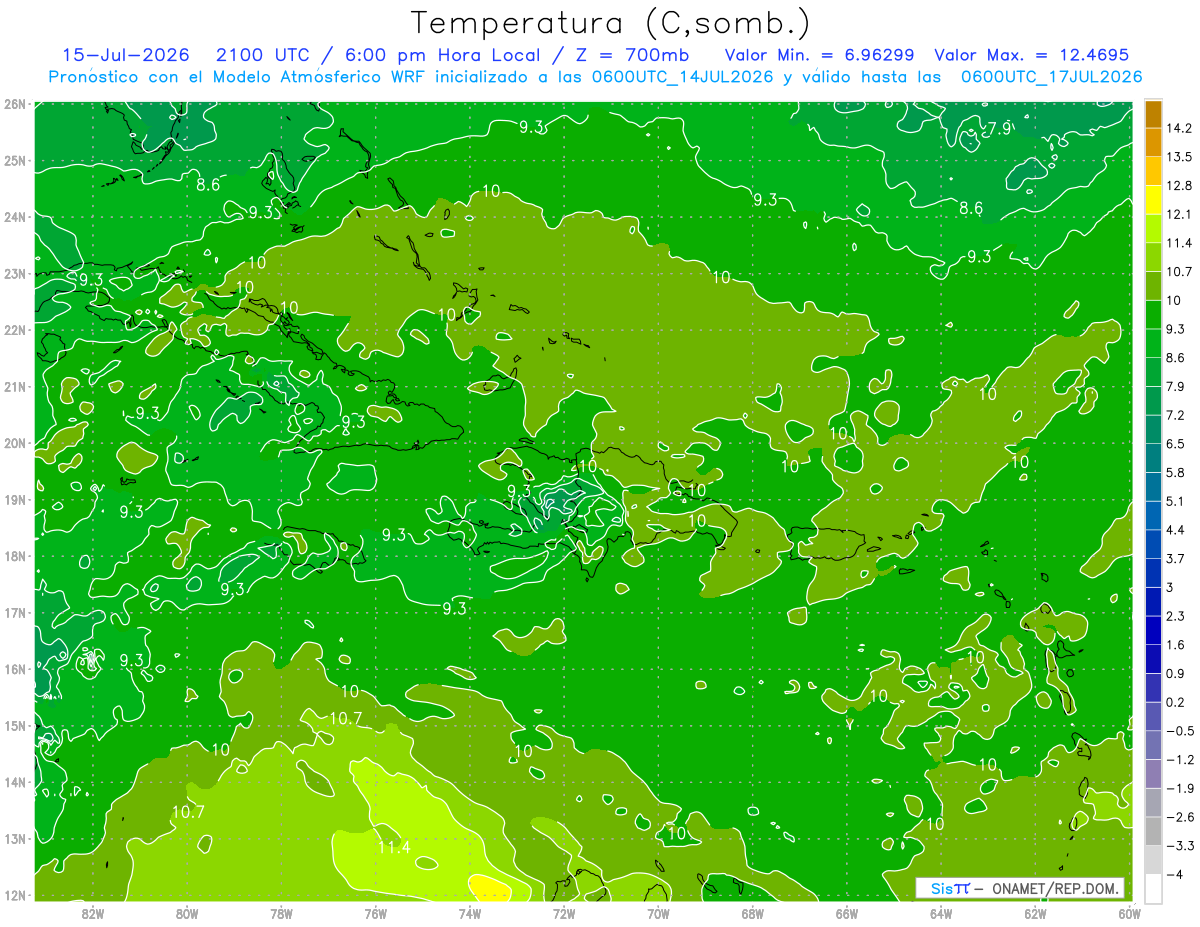
Task: Click "Valor Max. = 12.4695" in the header
Action: 1032,55
